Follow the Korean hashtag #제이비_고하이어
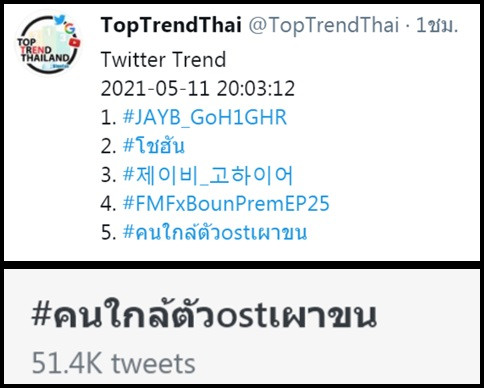Viewport: 484px width, 388px height. pyautogui.click(x=208, y=175)
